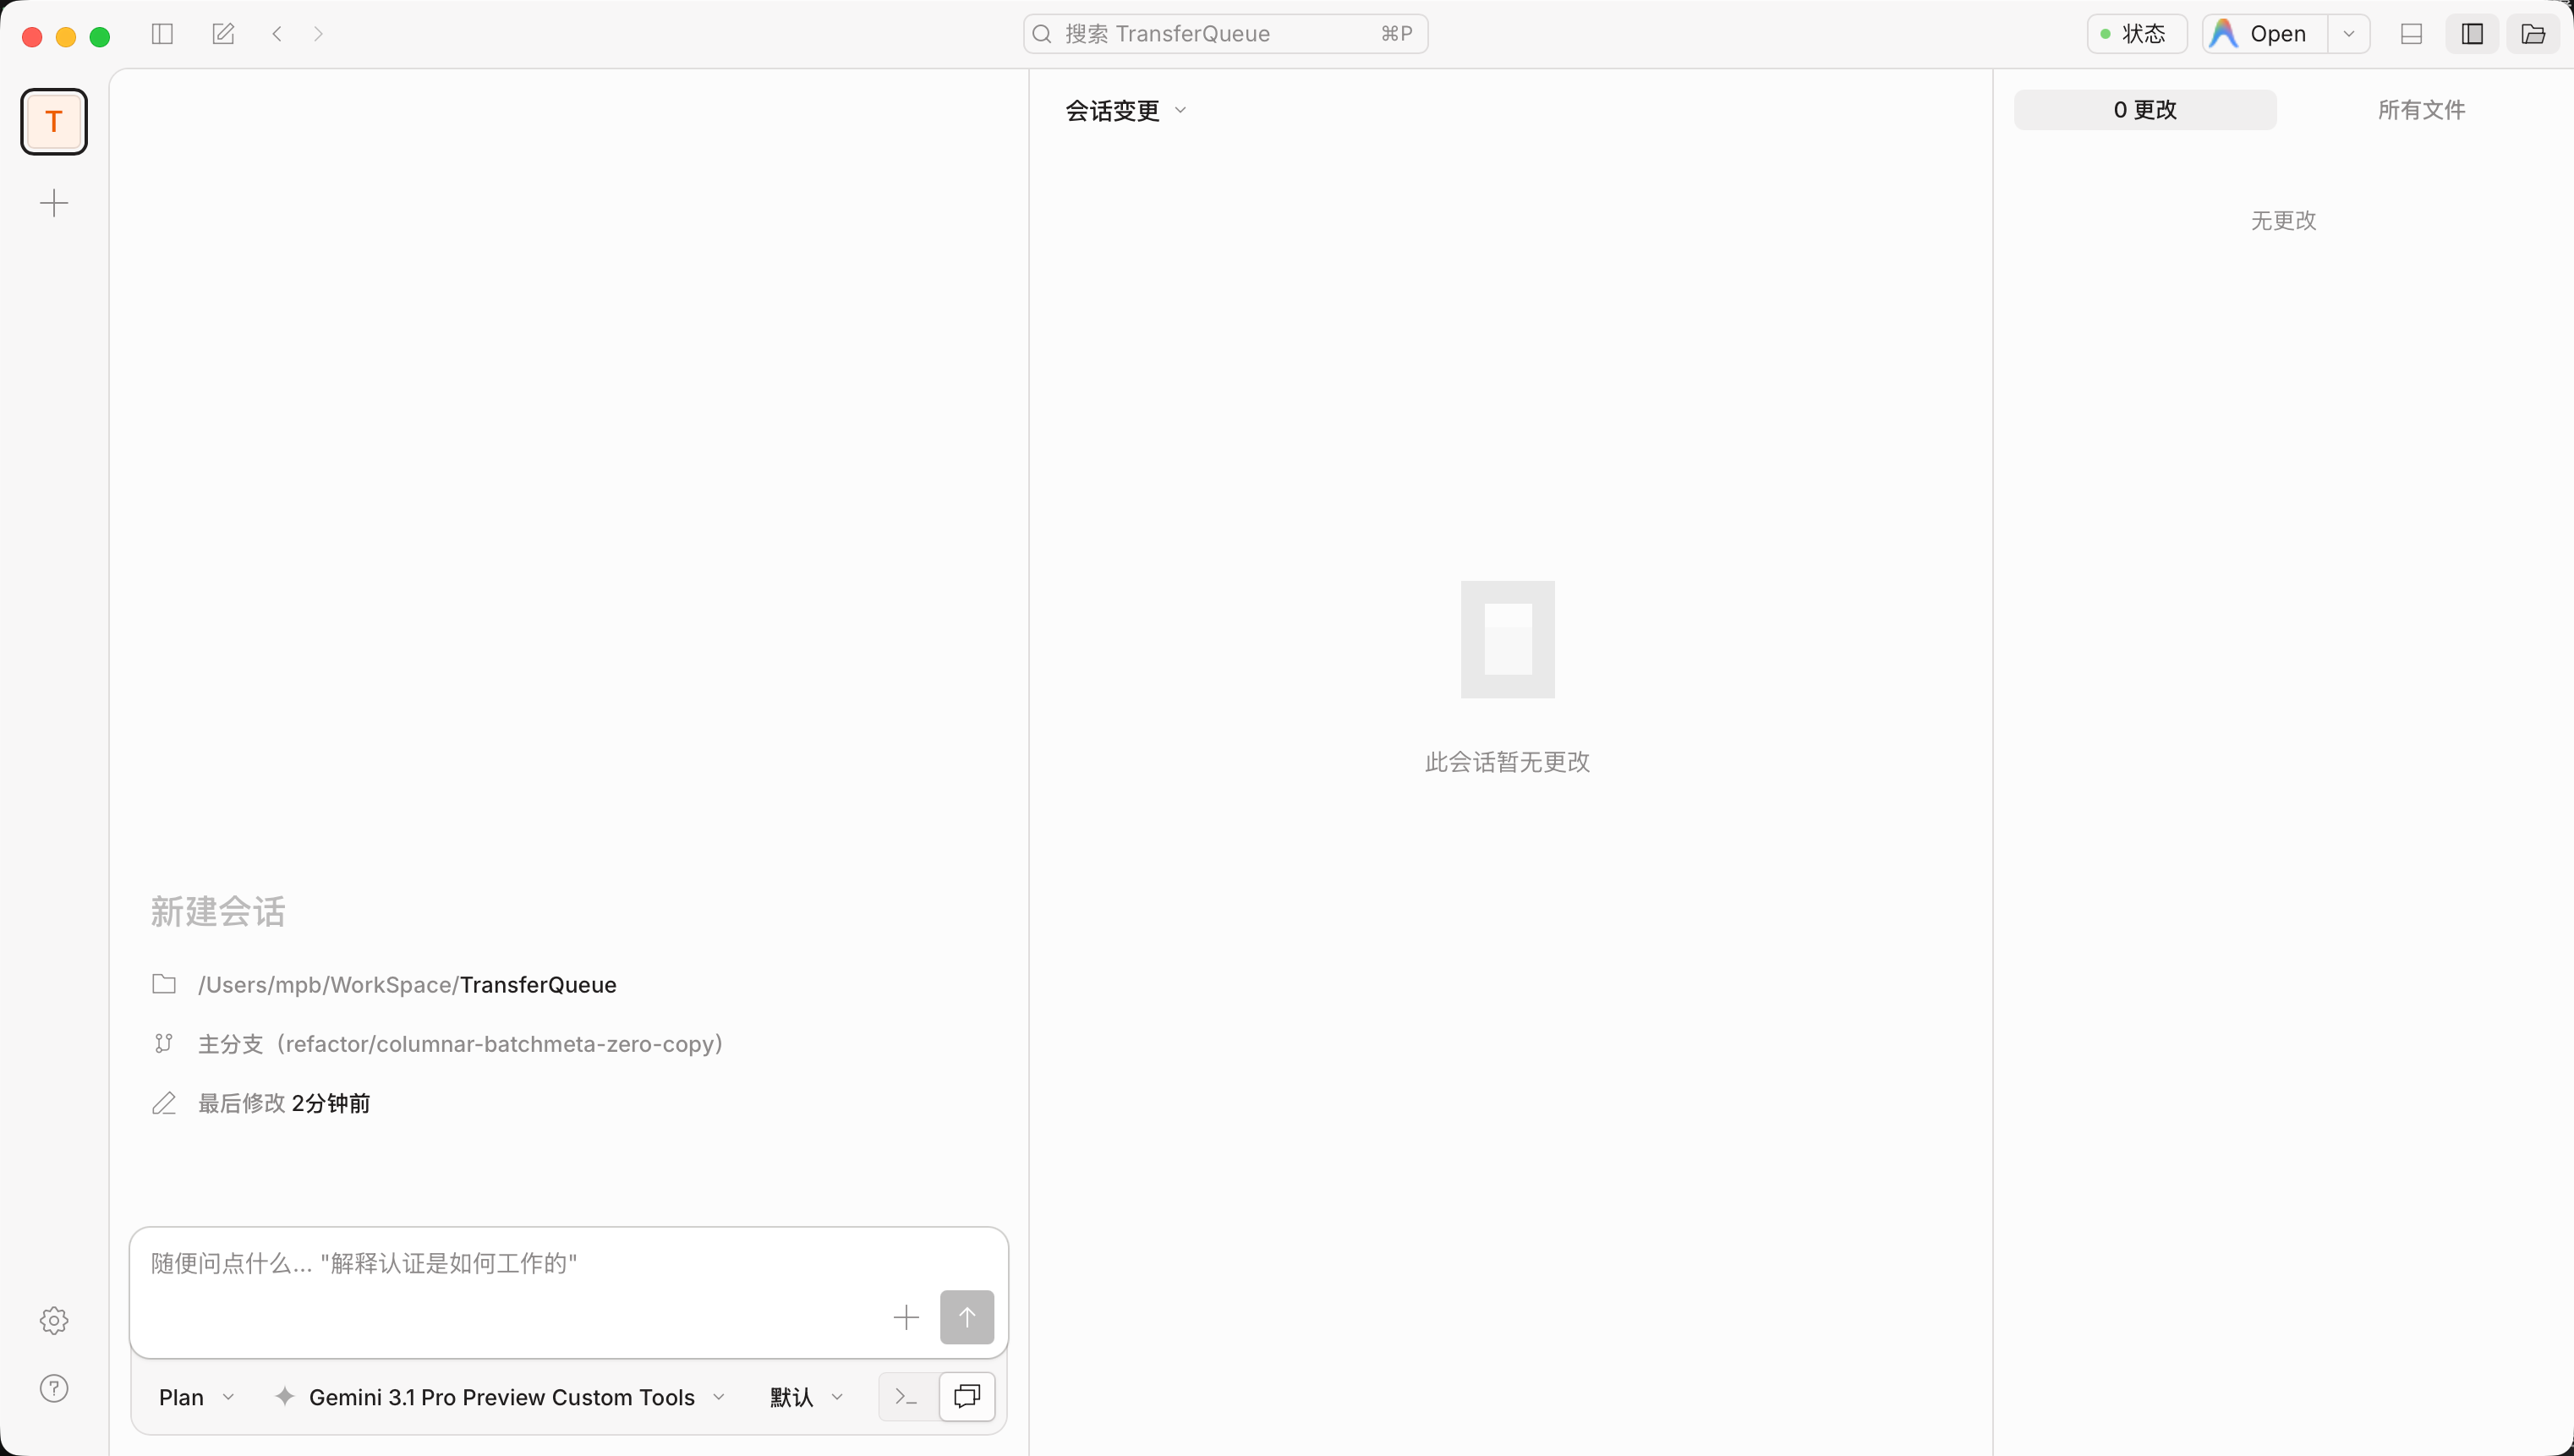Viewport: 2574px width, 1456px height.
Task: Toggle the terminal mode in the composer
Action: pyautogui.click(x=905, y=1396)
